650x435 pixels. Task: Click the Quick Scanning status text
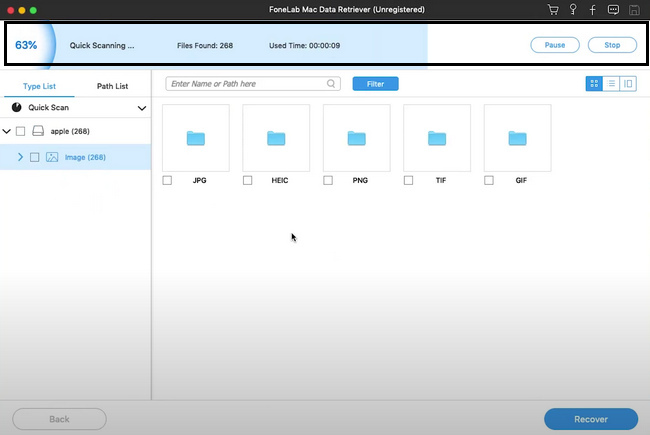102,46
